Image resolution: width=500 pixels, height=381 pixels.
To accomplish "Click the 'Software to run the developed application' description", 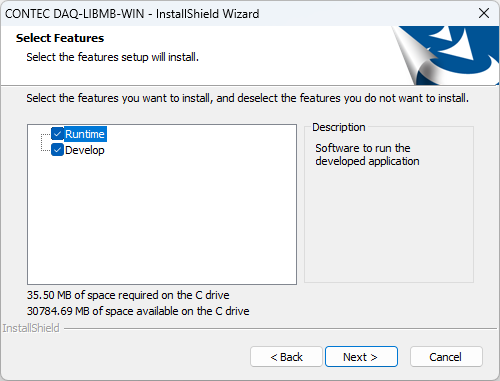I will [367, 154].
